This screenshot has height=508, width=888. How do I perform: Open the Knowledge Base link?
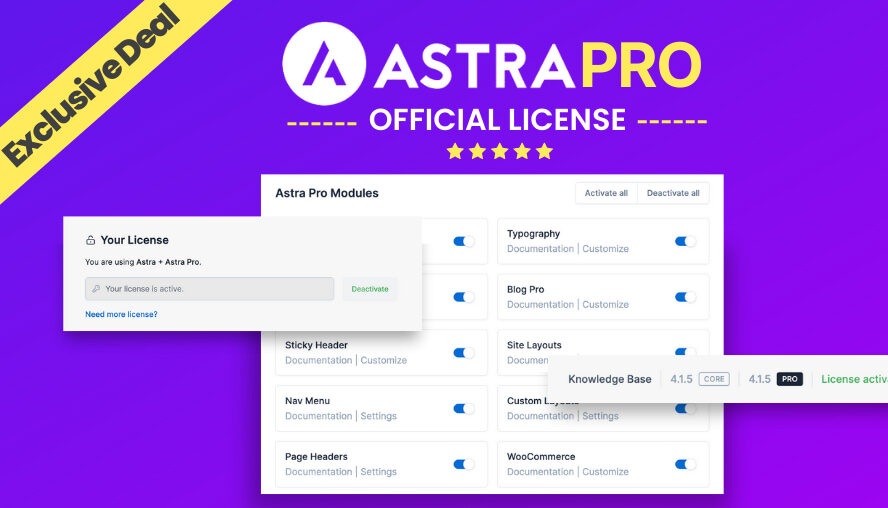click(609, 379)
